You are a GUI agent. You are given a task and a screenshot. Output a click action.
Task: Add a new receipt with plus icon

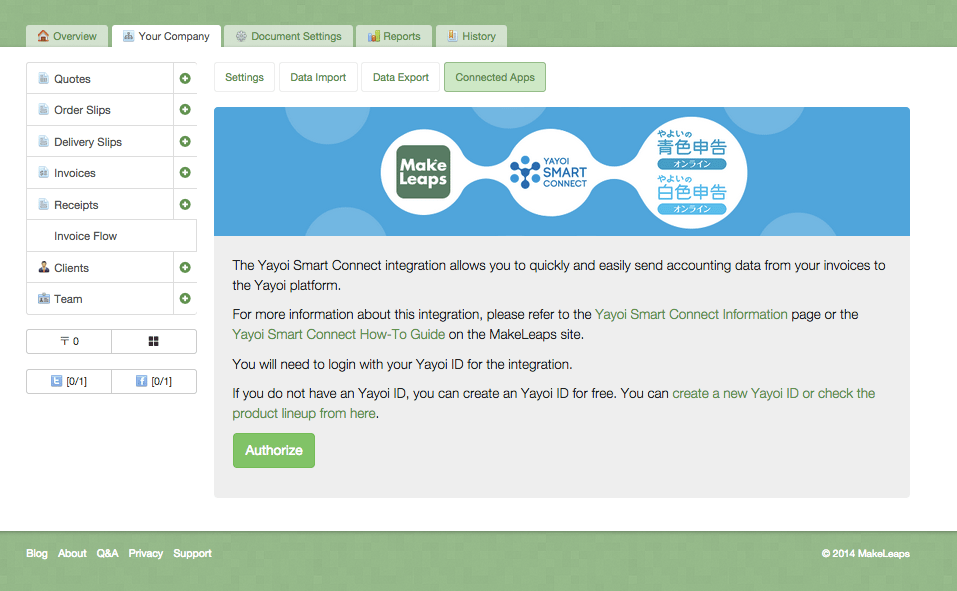coord(185,204)
